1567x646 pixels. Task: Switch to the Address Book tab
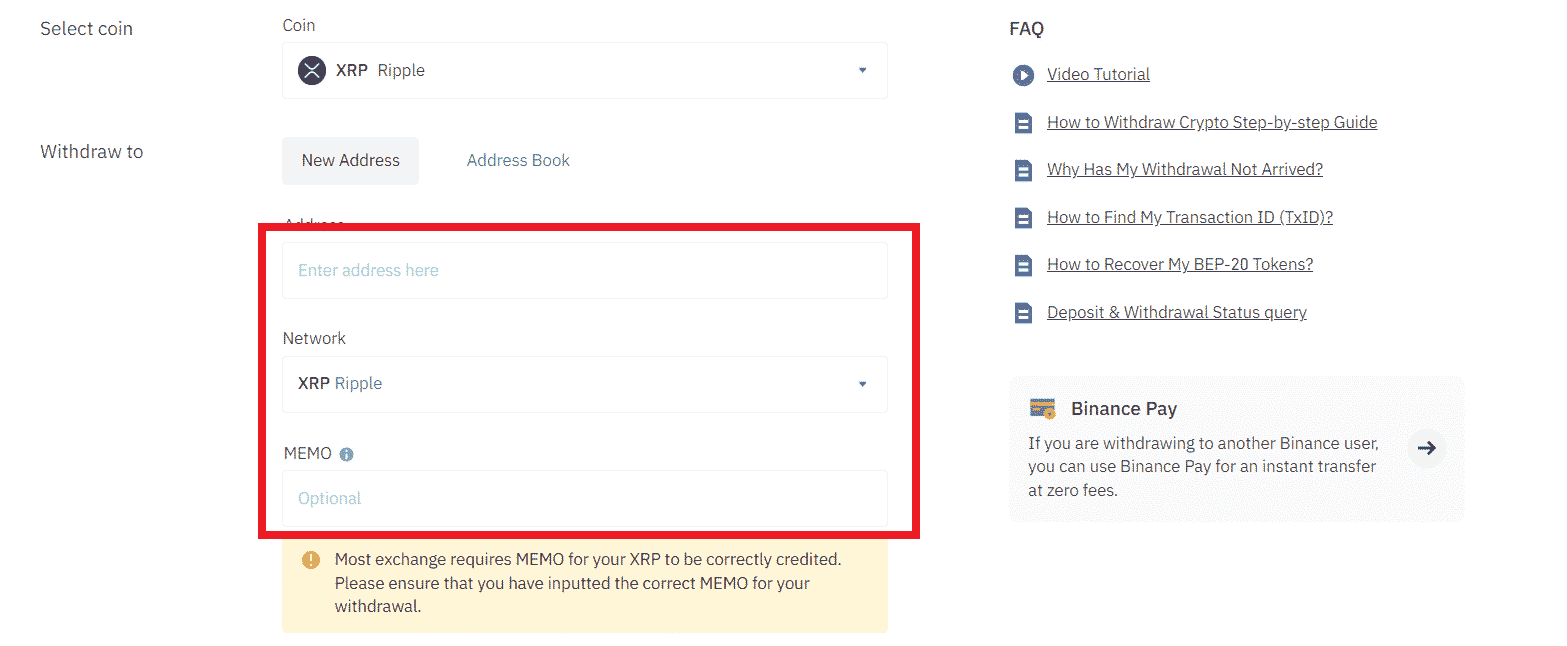click(518, 161)
